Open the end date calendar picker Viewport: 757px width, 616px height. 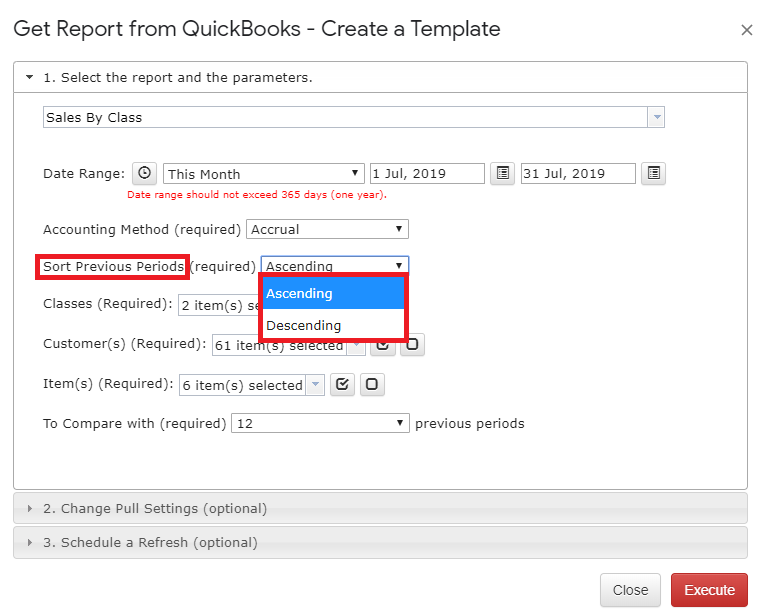click(x=653, y=173)
